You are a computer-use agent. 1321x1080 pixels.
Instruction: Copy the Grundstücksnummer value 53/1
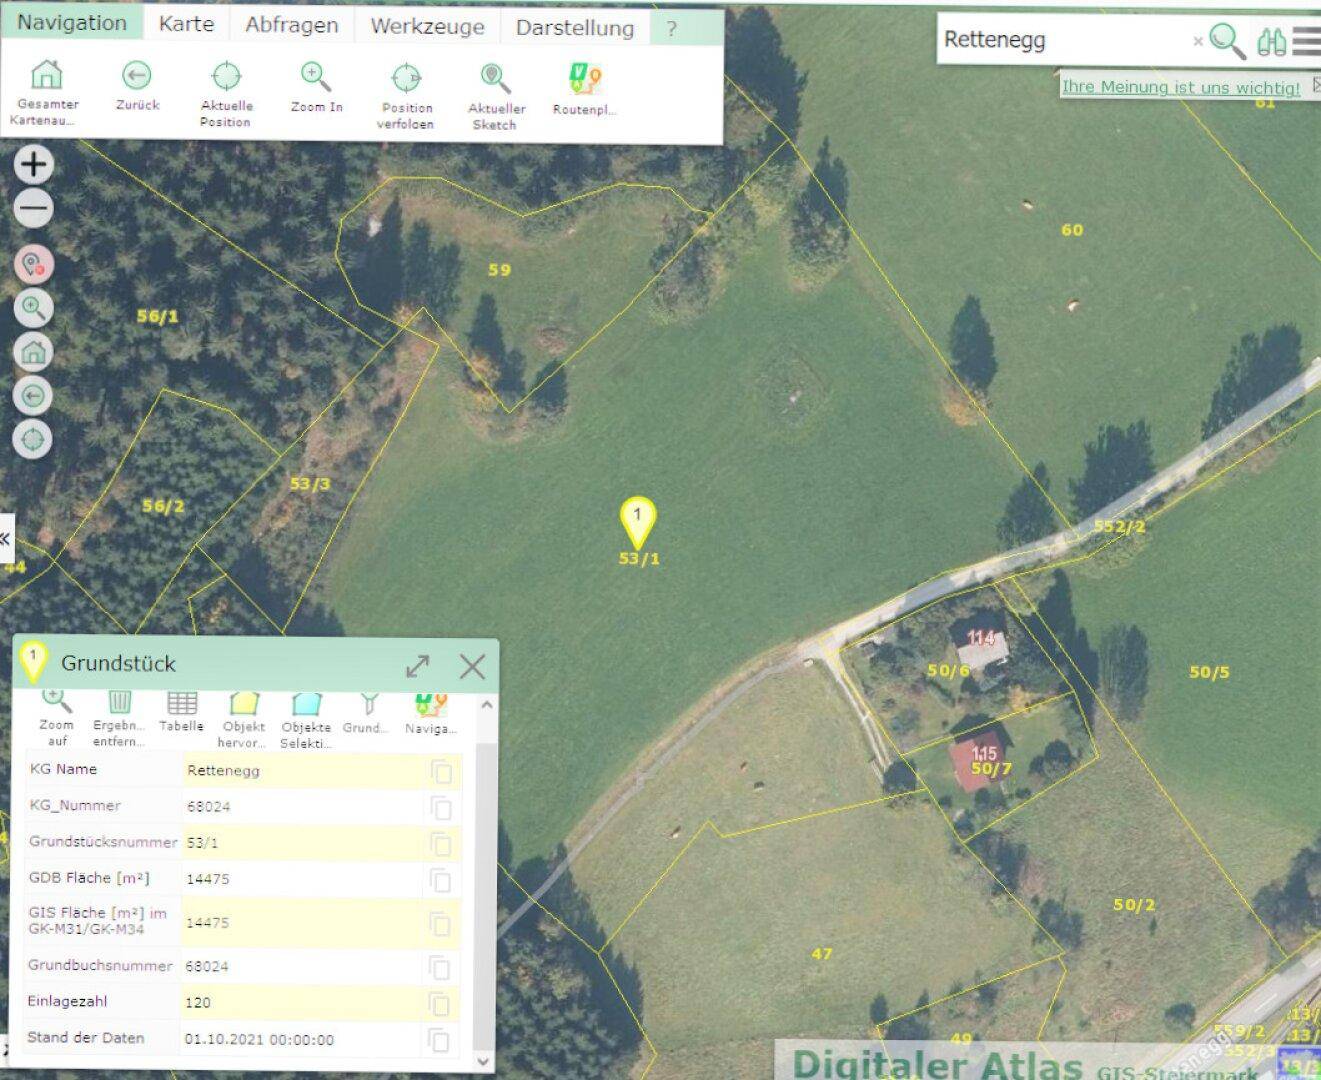441,844
